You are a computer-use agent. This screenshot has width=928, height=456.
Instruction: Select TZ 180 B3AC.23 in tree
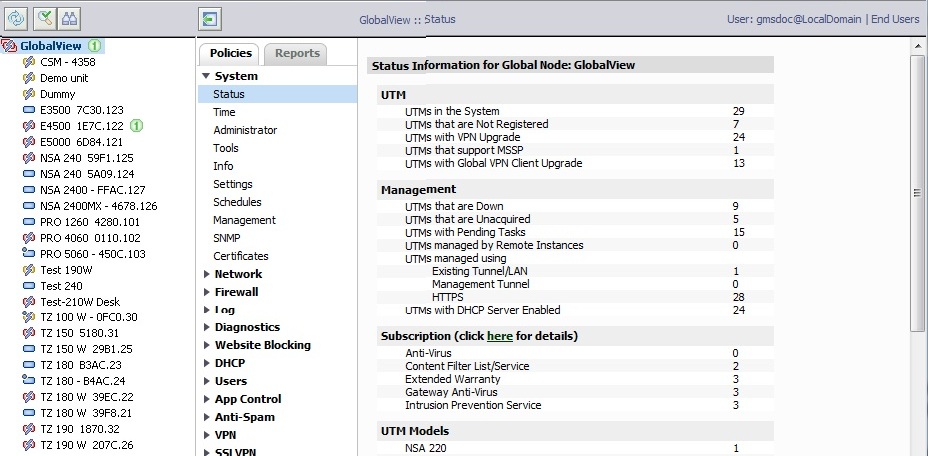pos(81,365)
